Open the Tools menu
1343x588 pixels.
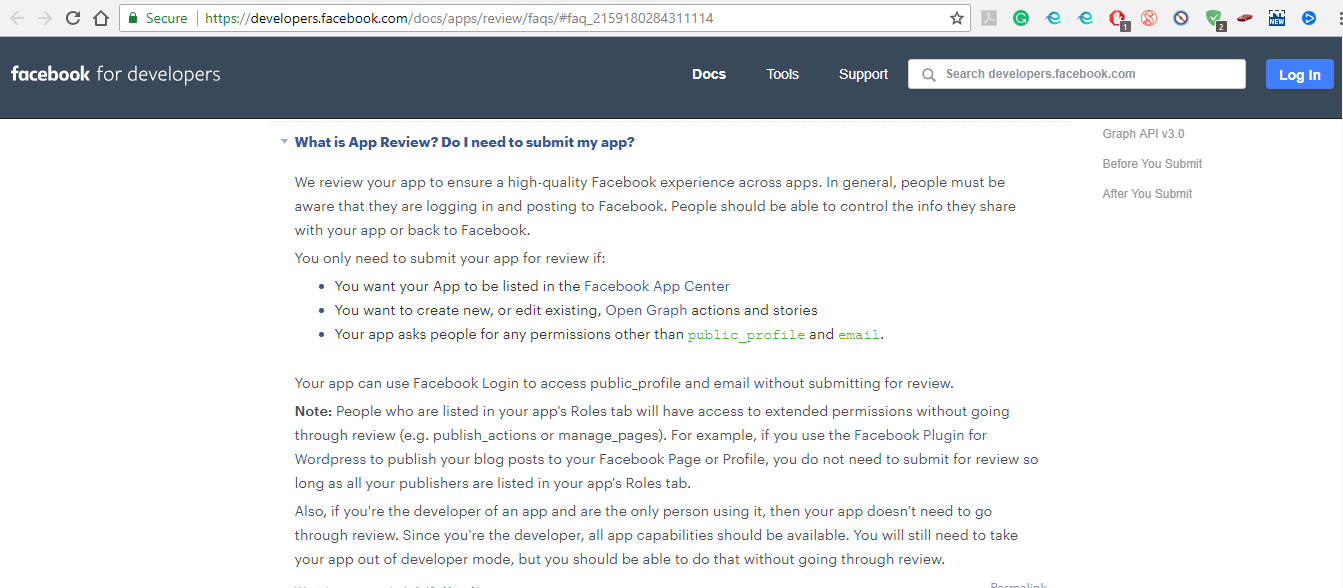[783, 74]
